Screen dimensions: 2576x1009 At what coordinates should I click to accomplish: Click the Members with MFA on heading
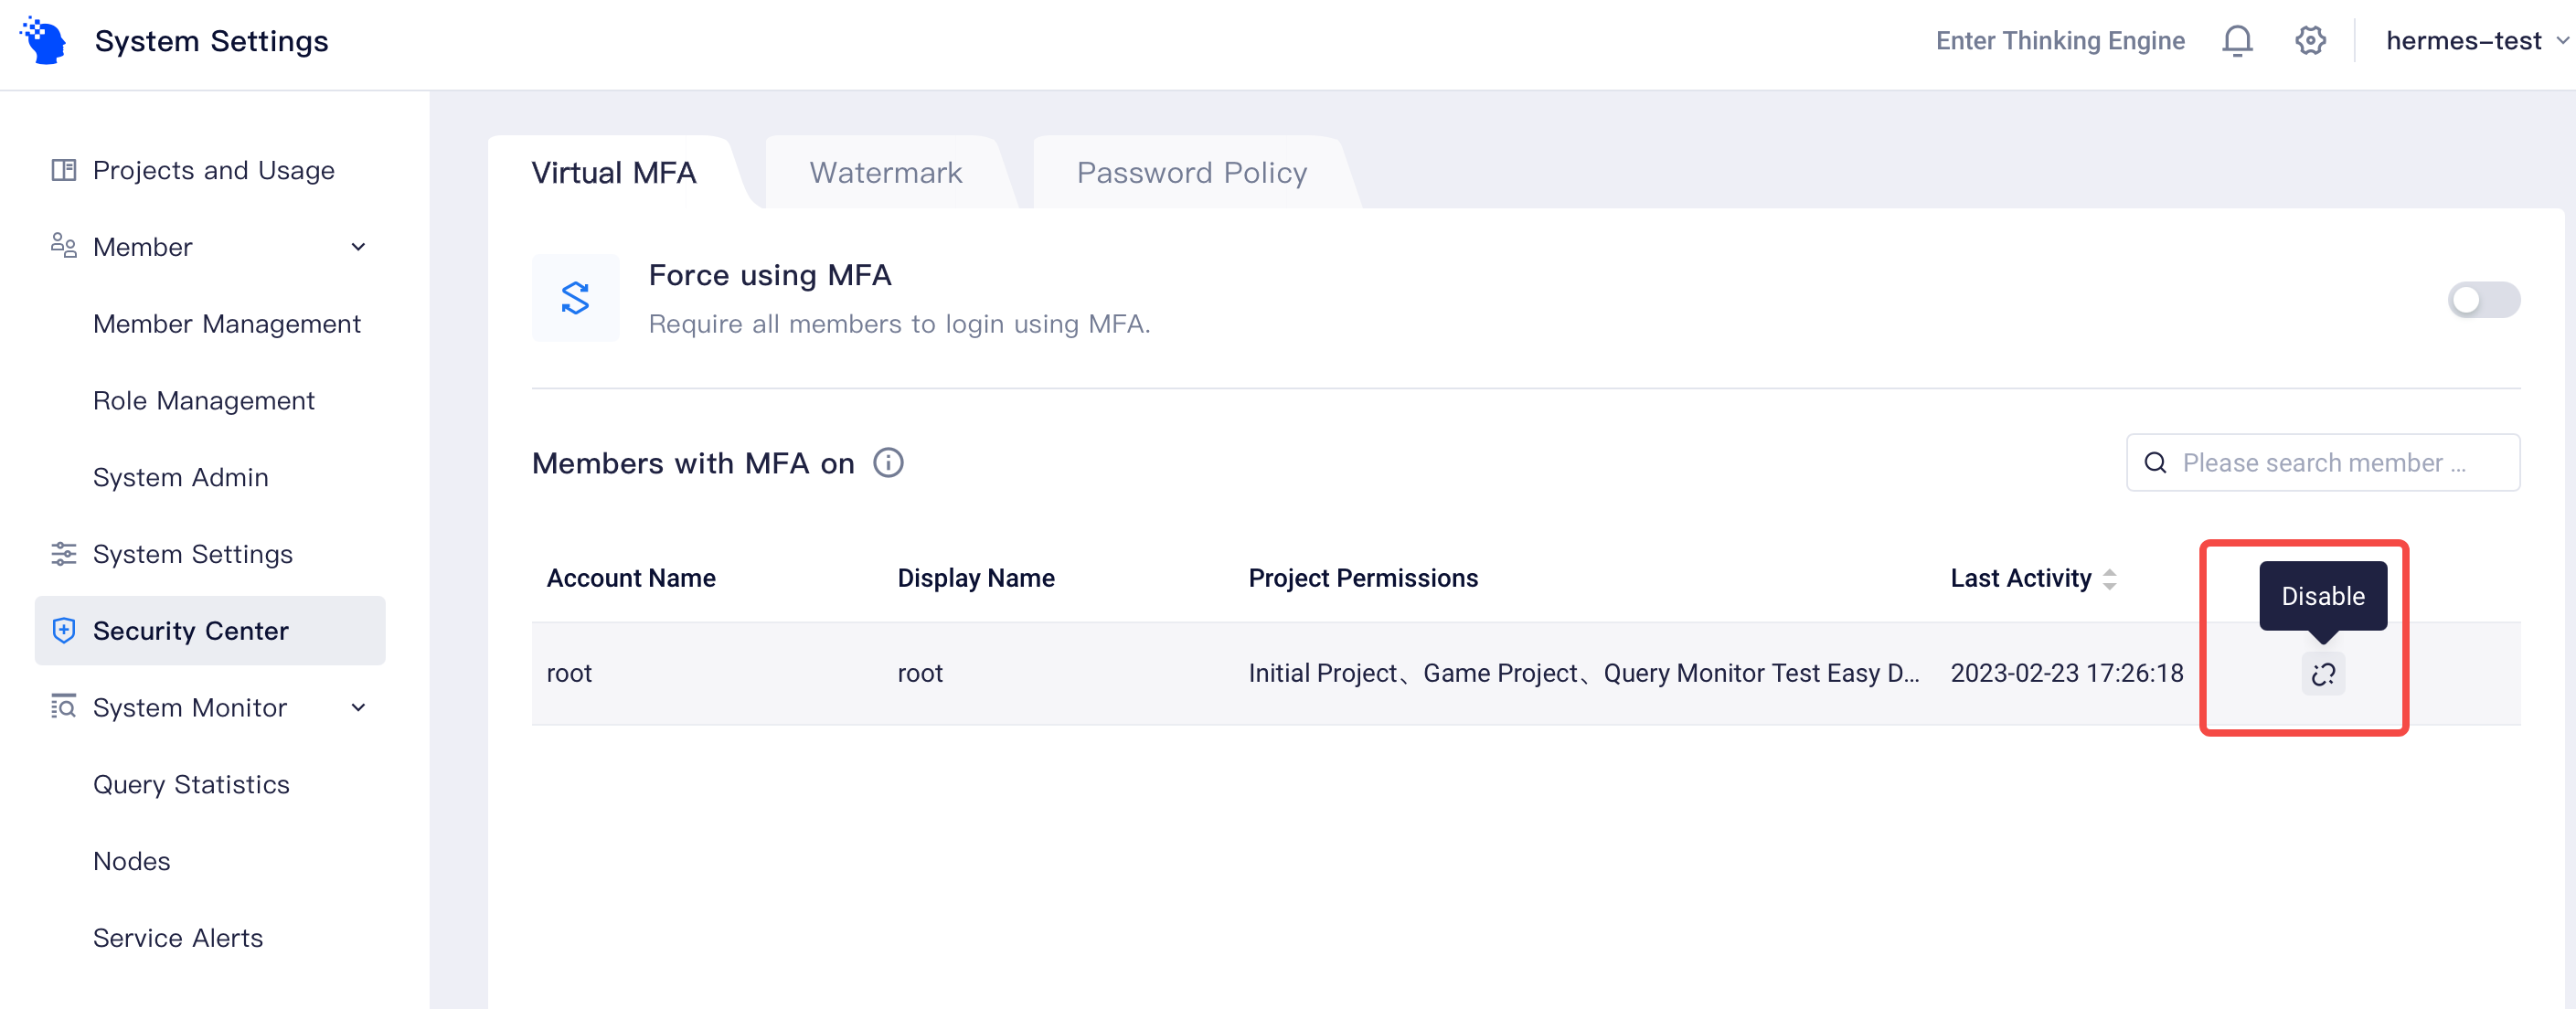(693, 463)
